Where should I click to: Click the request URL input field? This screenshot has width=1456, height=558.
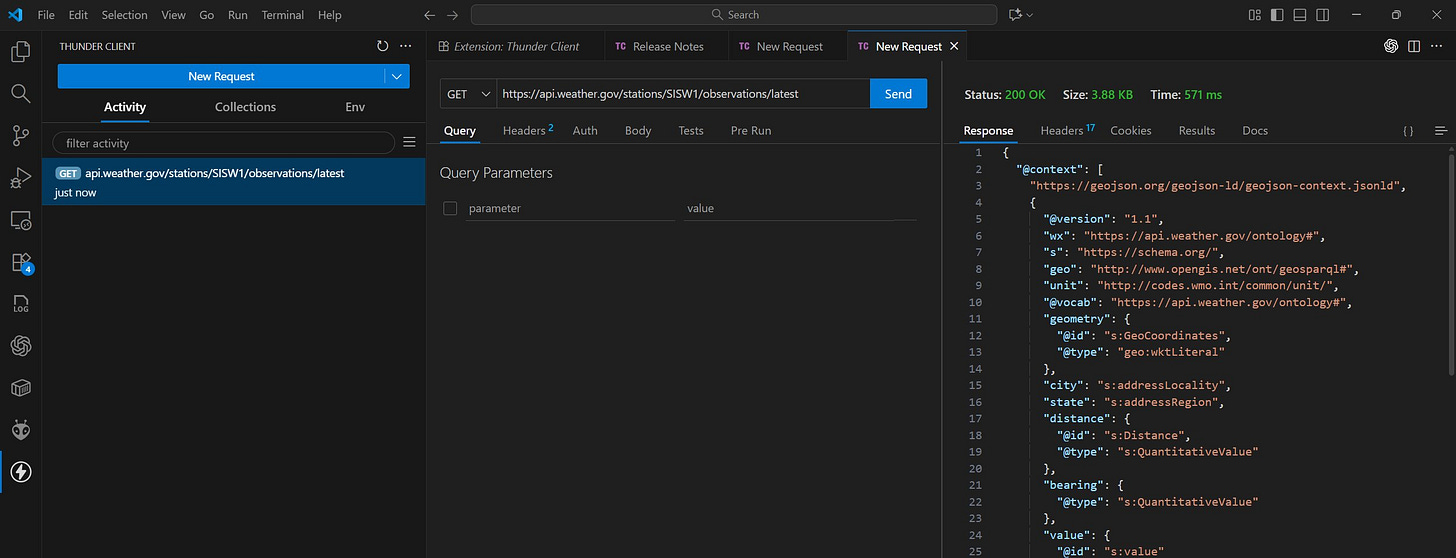(x=683, y=94)
